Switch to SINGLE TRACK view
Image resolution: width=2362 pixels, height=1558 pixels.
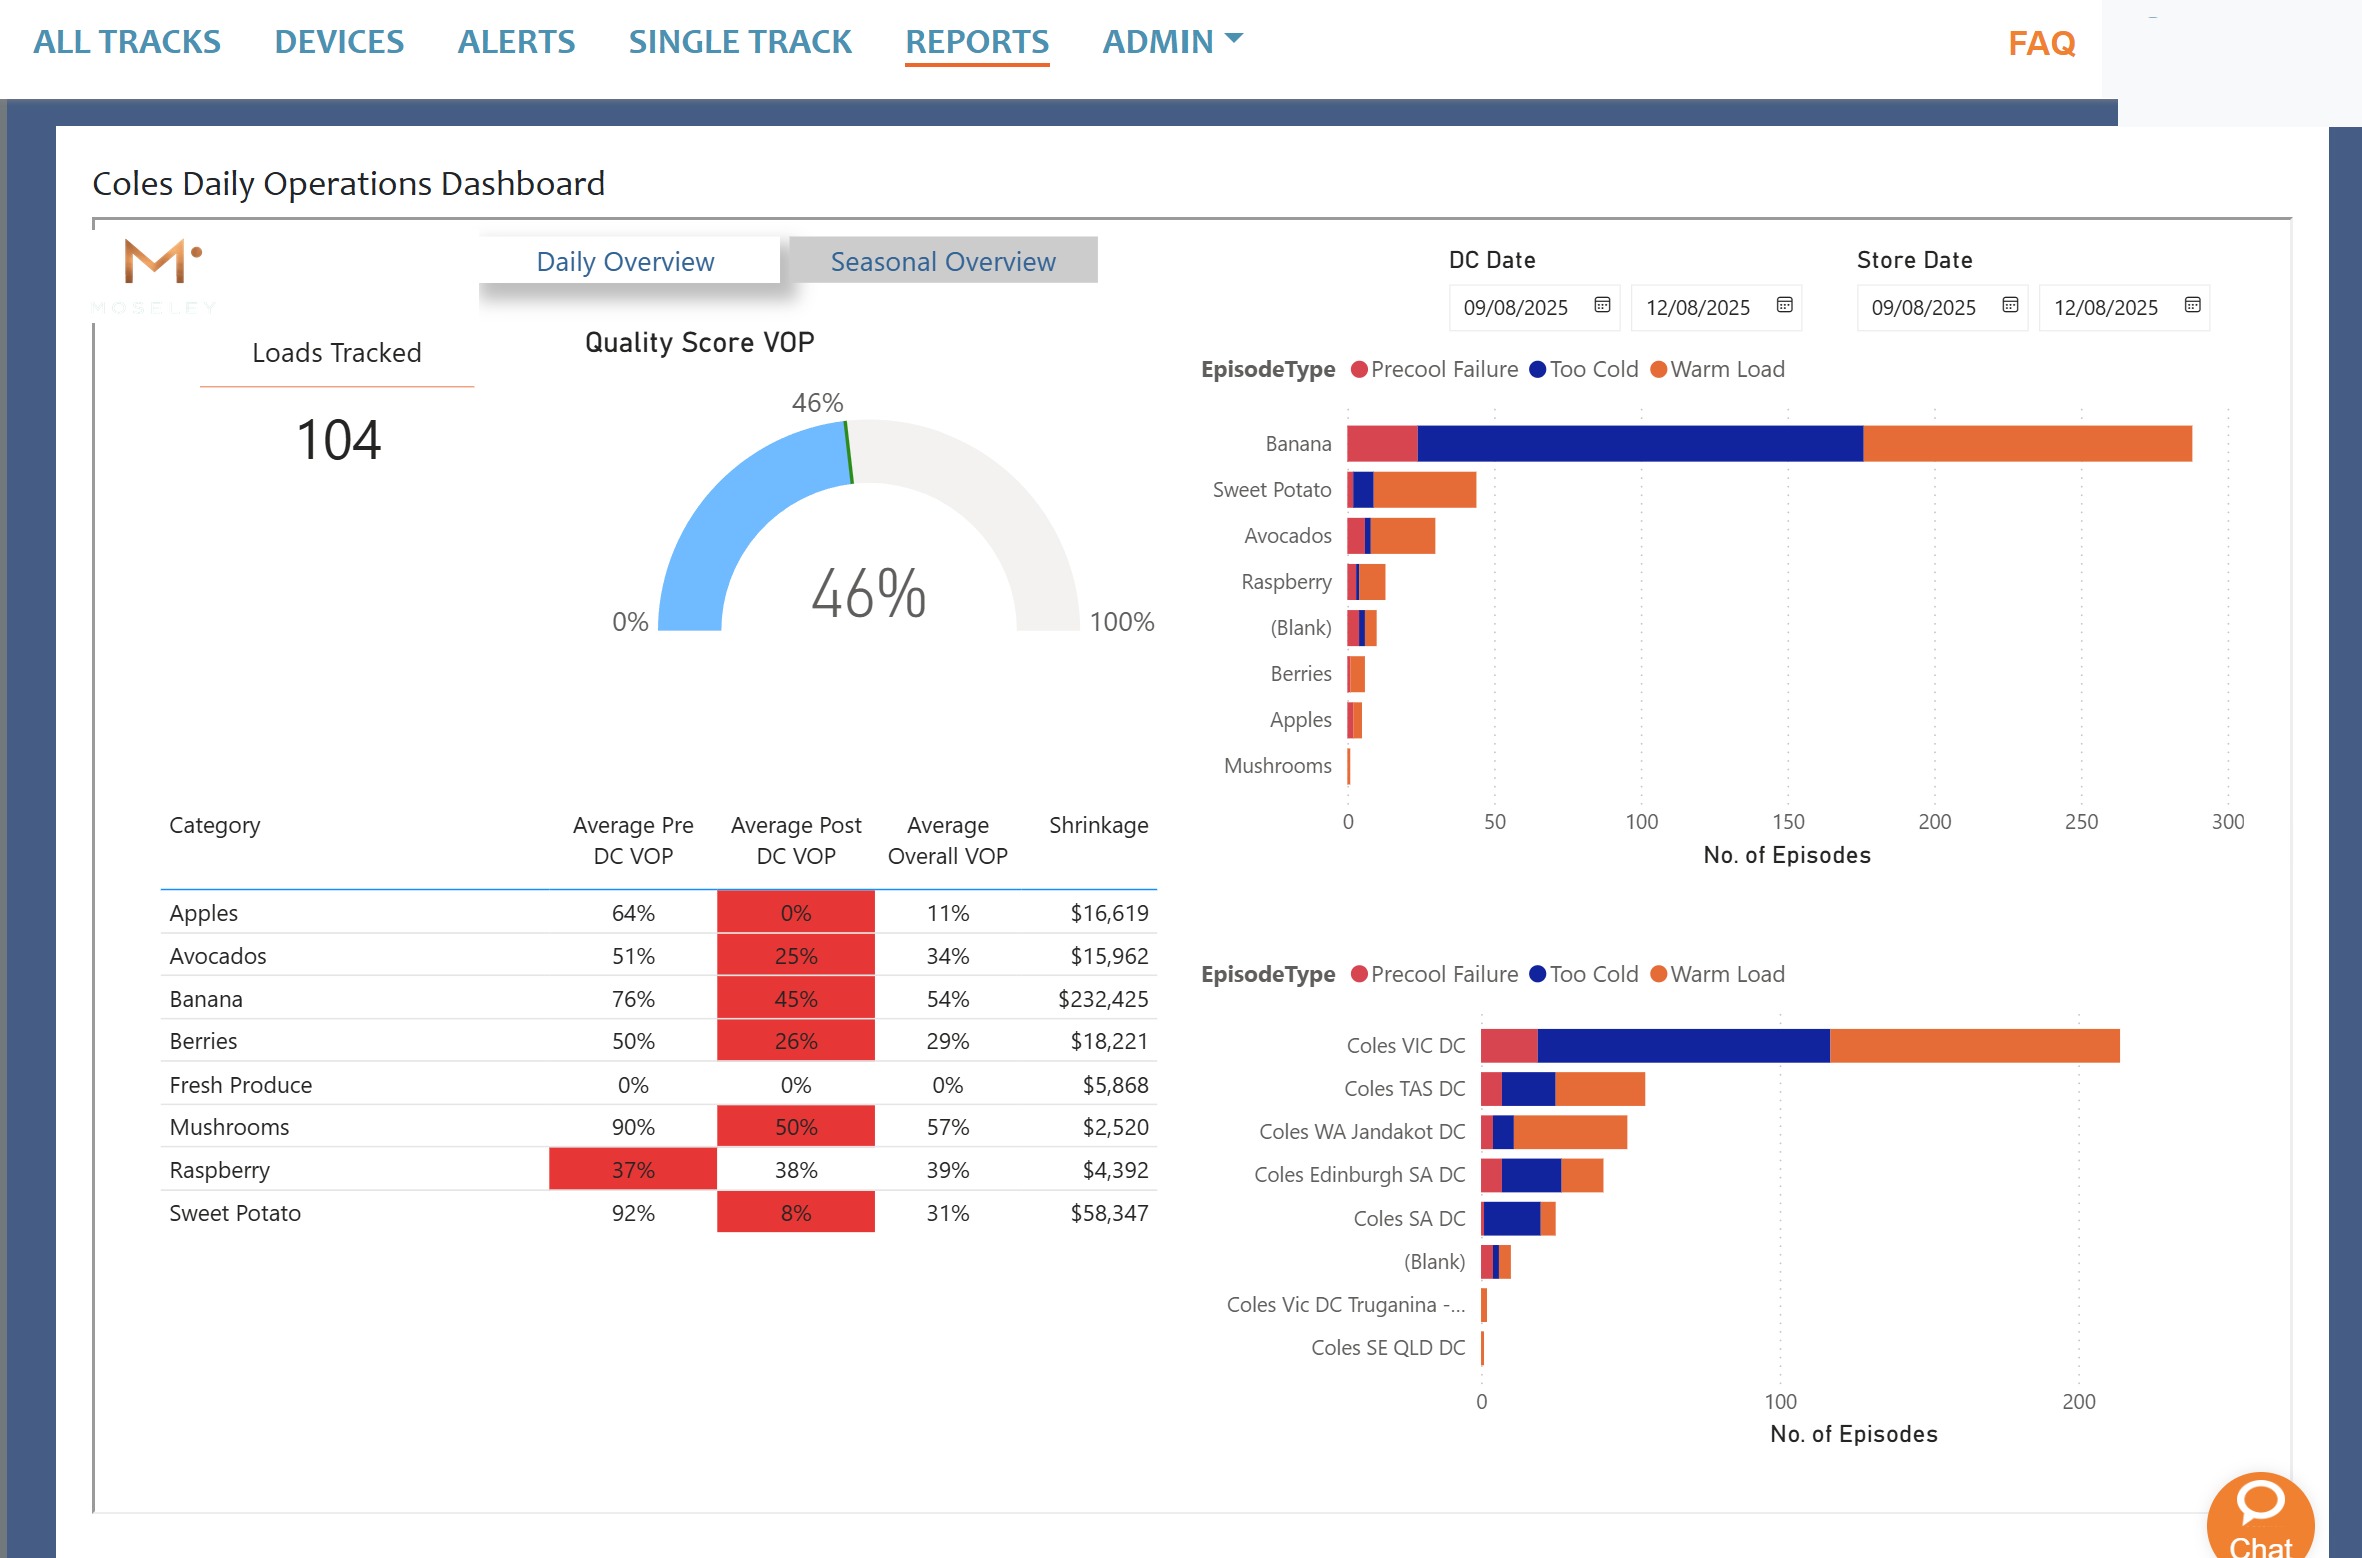click(740, 42)
